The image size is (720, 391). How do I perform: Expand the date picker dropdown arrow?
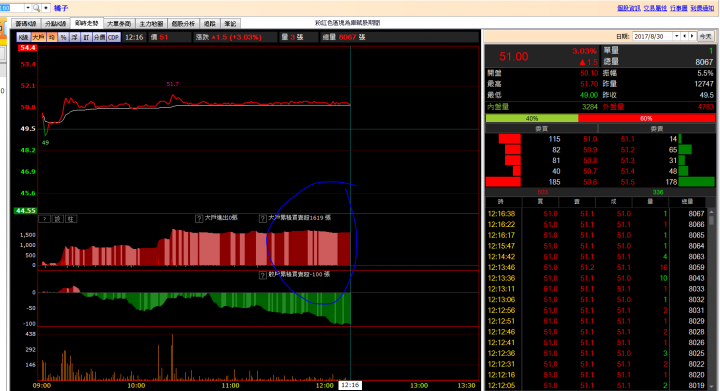click(676, 36)
